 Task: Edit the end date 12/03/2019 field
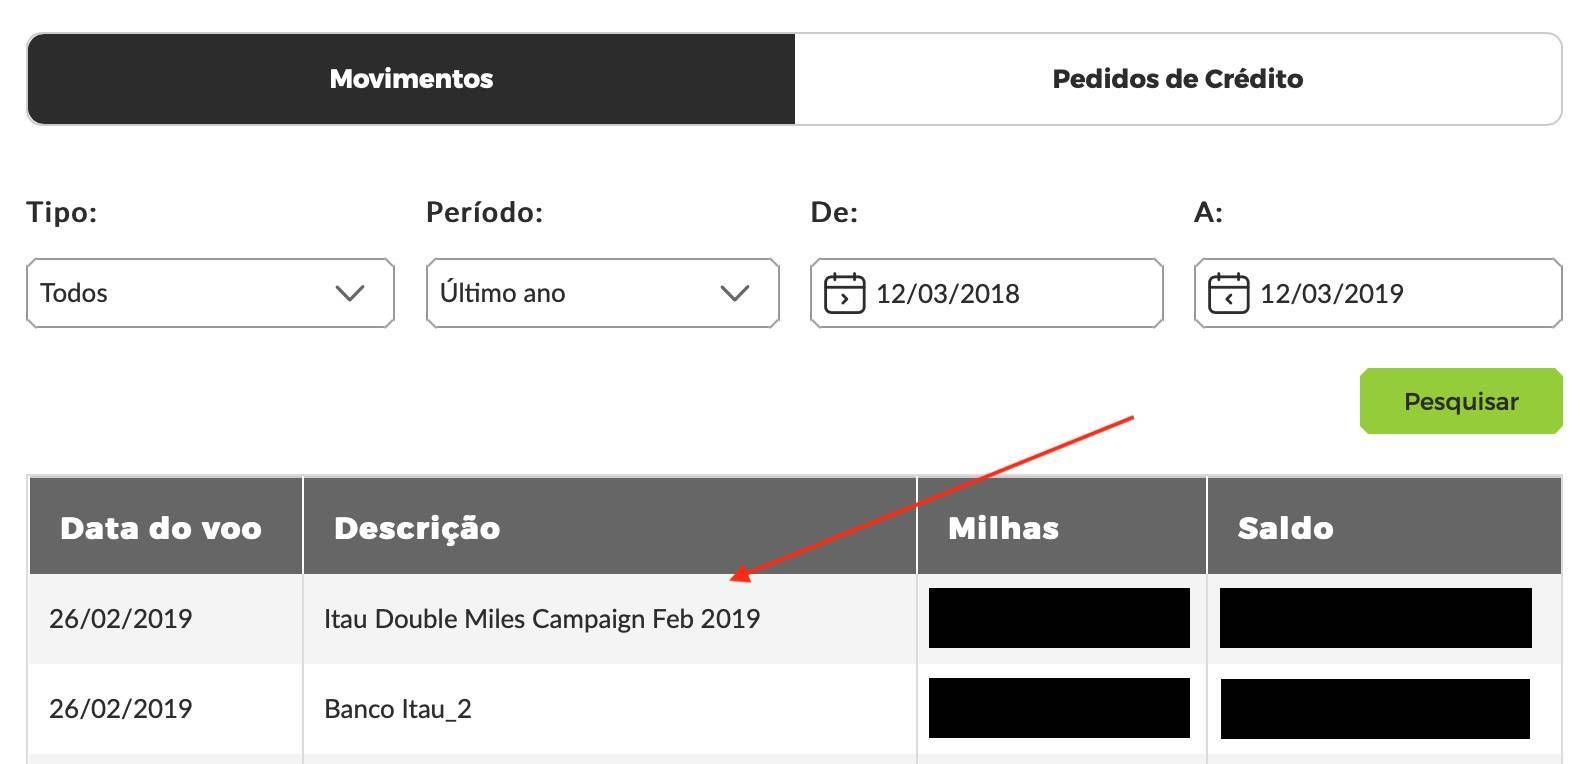[x=1378, y=293]
